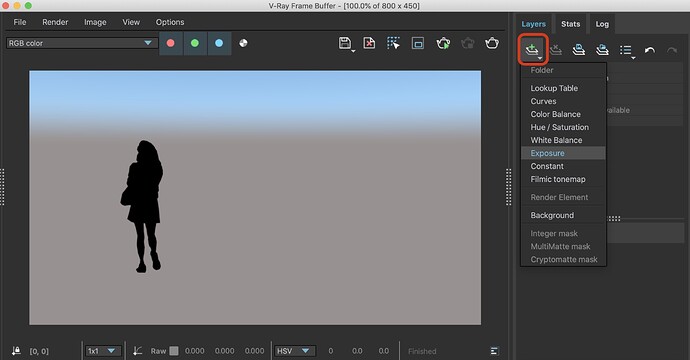
Task: Click the MultiMatte mask menu entry
Action: coord(560,246)
